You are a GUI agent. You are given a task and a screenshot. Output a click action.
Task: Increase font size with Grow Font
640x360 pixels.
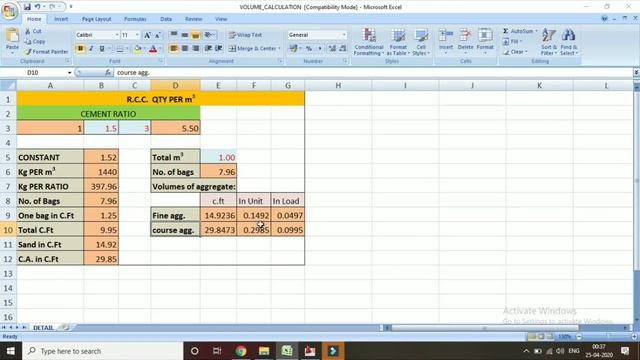tap(147, 35)
